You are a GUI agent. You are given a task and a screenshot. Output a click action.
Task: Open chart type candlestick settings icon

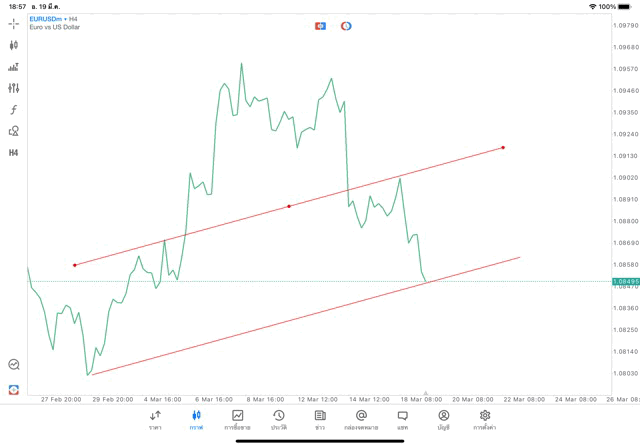tap(14, 45)
